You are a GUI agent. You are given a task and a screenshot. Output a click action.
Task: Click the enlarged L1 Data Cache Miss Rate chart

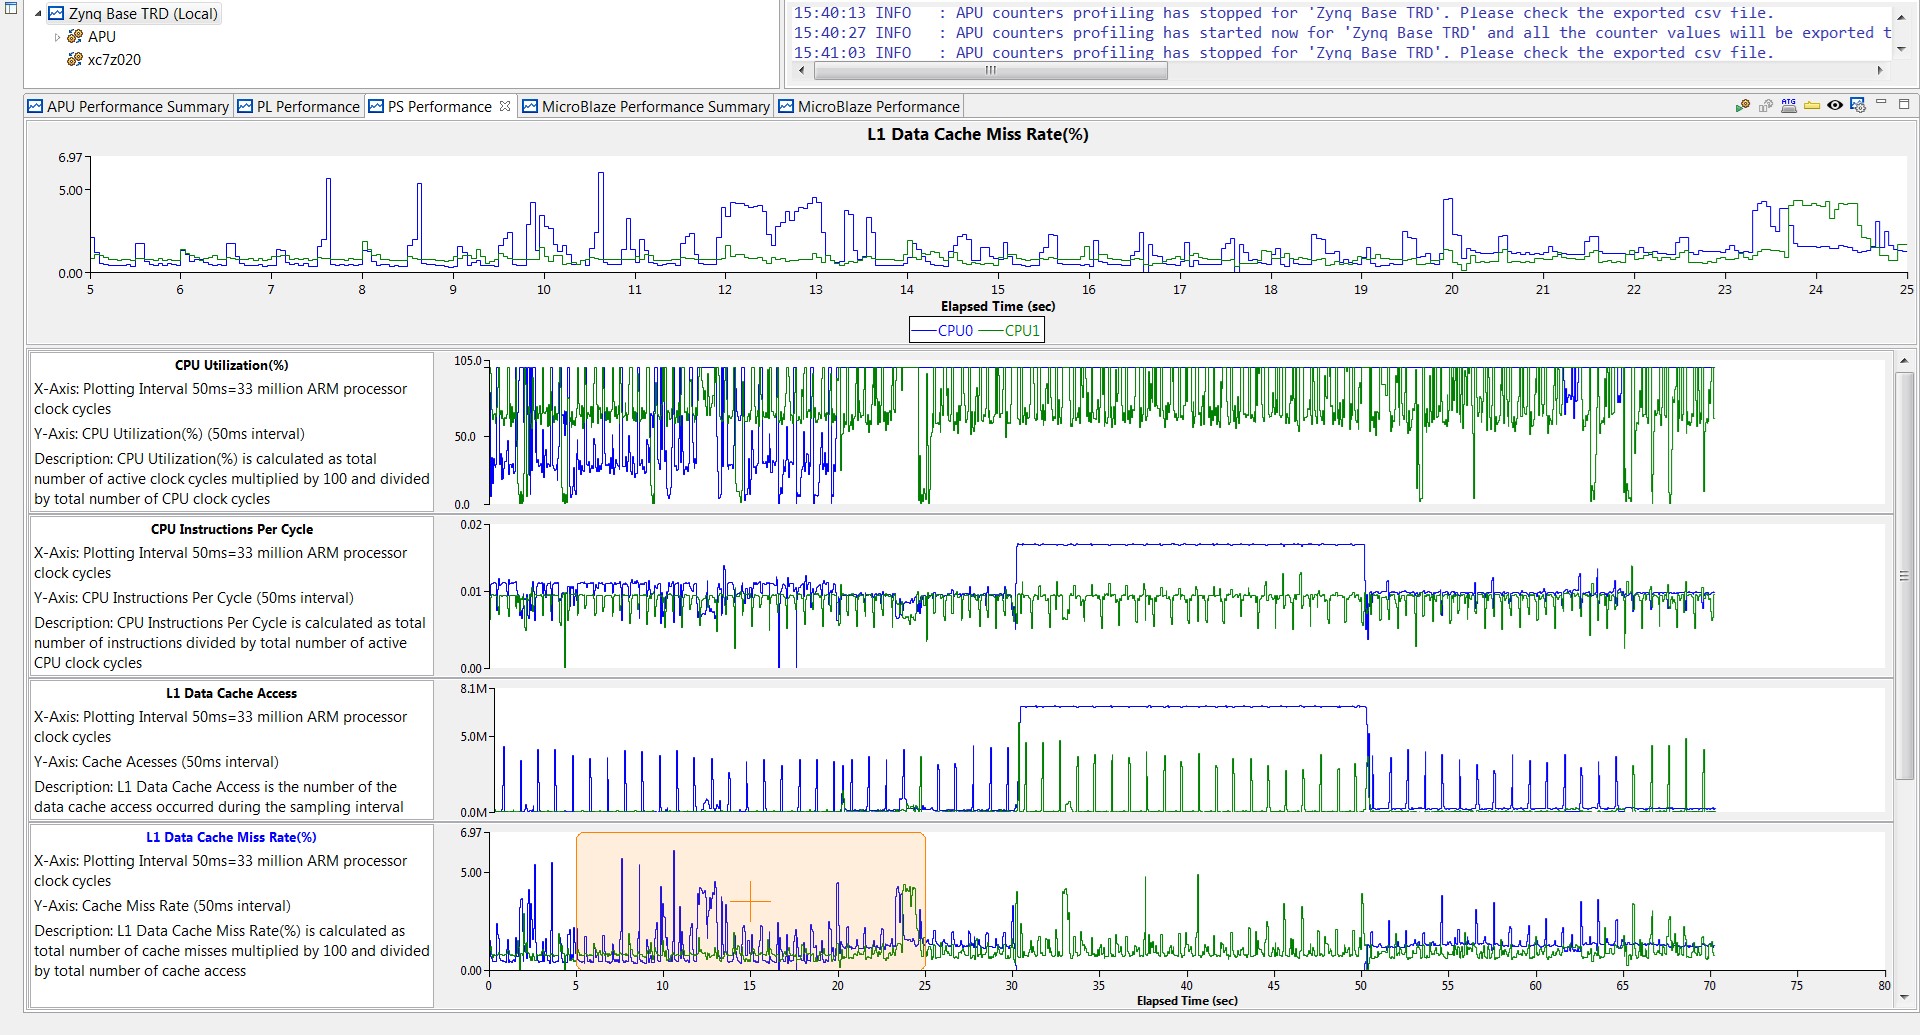pos(998,215)
